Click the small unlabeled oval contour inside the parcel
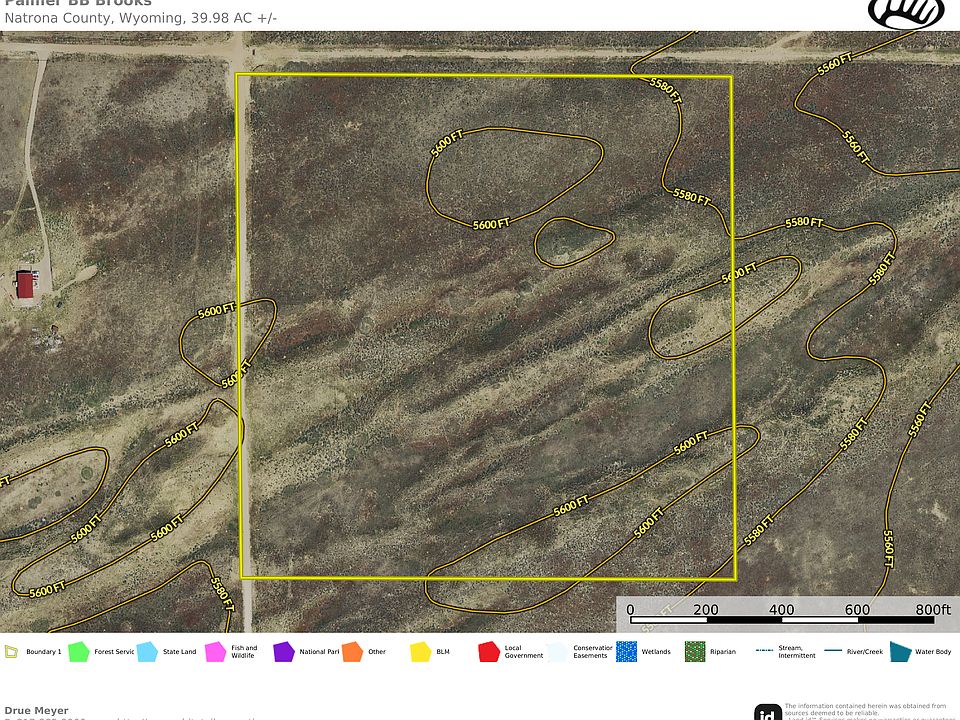960x720 pixels. point(574,242)
